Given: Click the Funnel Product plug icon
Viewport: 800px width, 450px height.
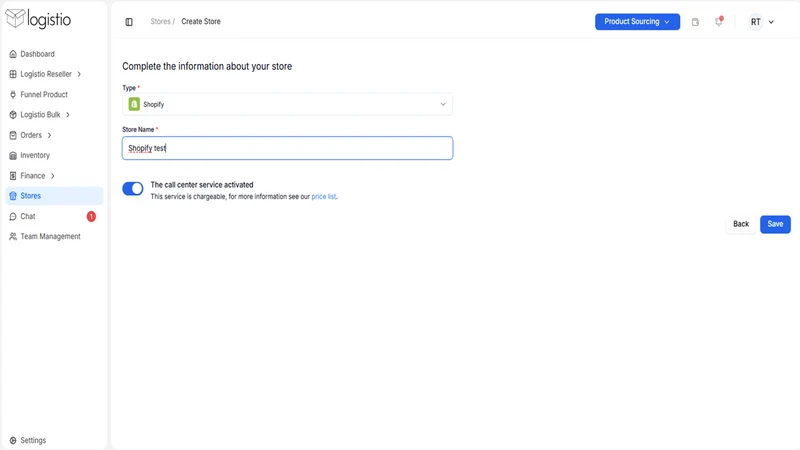Looking at the screenshot, I should tap(13, 94).
